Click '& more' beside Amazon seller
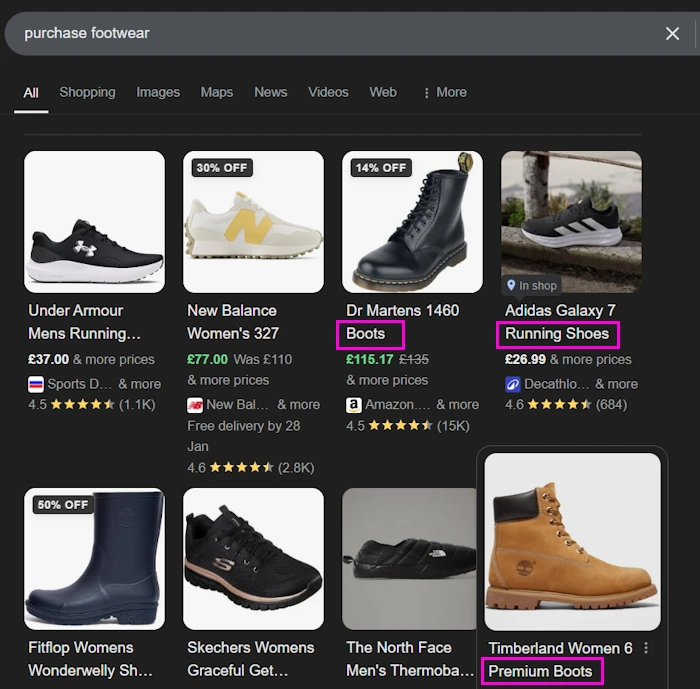The height and width of the screenshot is (689, 700). [458, 405]
